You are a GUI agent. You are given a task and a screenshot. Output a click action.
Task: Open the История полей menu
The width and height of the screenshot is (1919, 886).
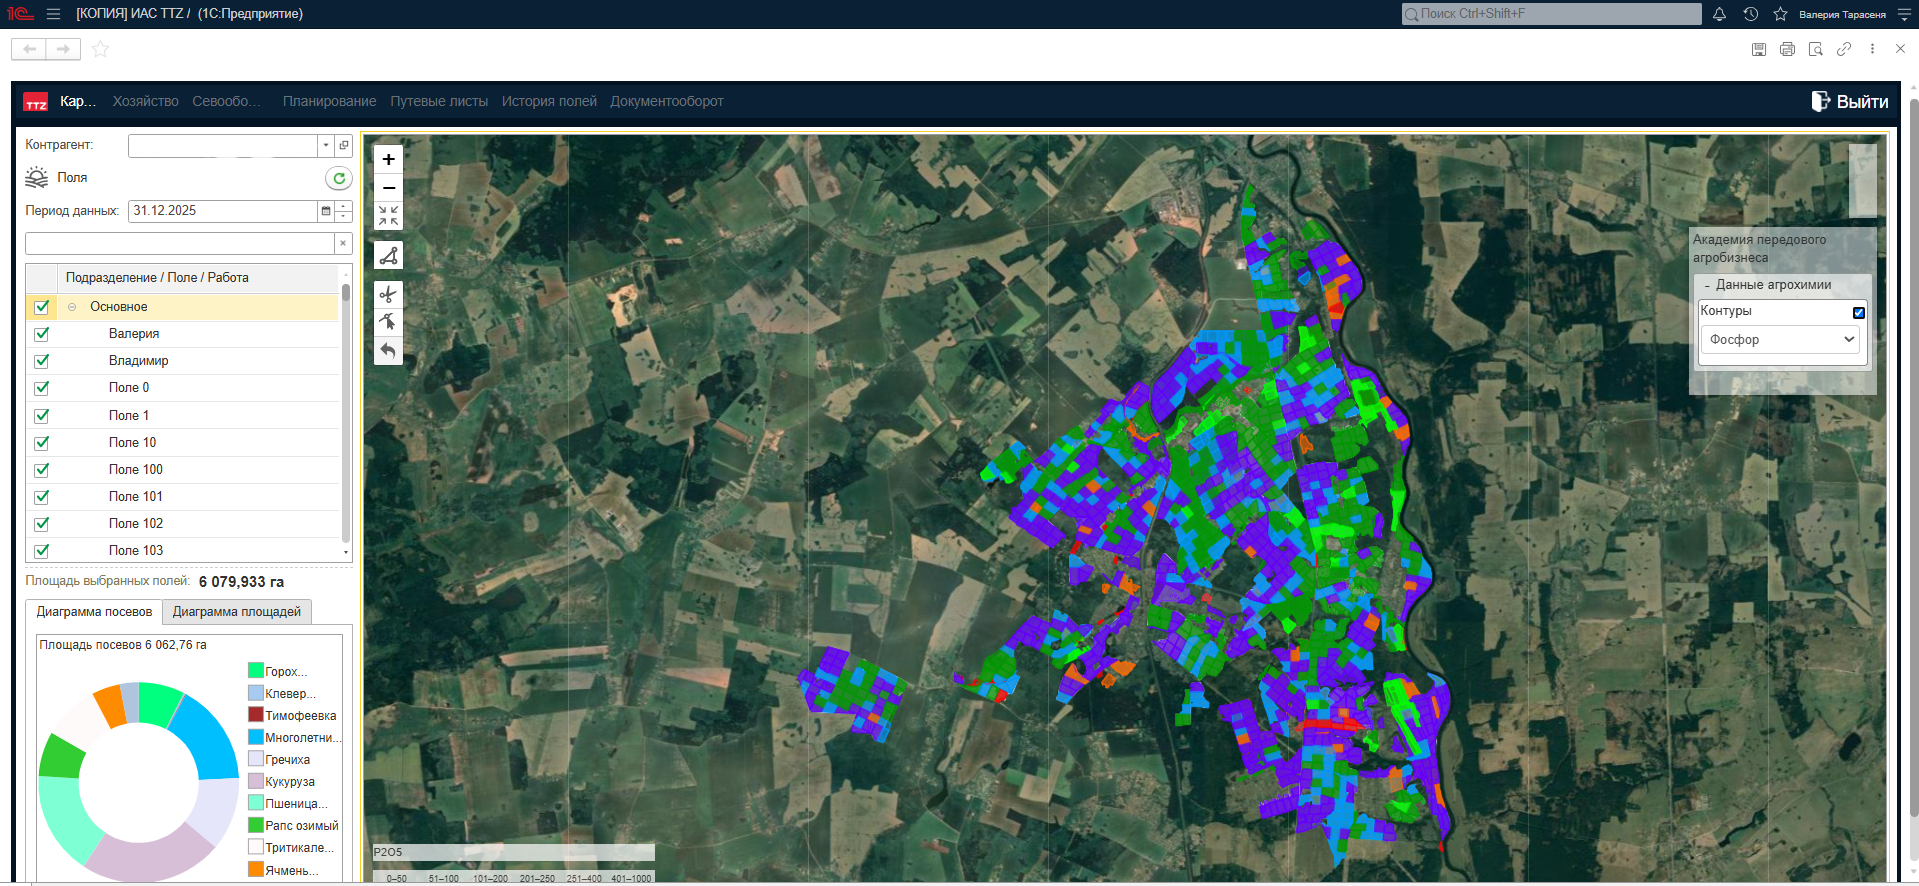pyautogui.click(x=549, y=101)
